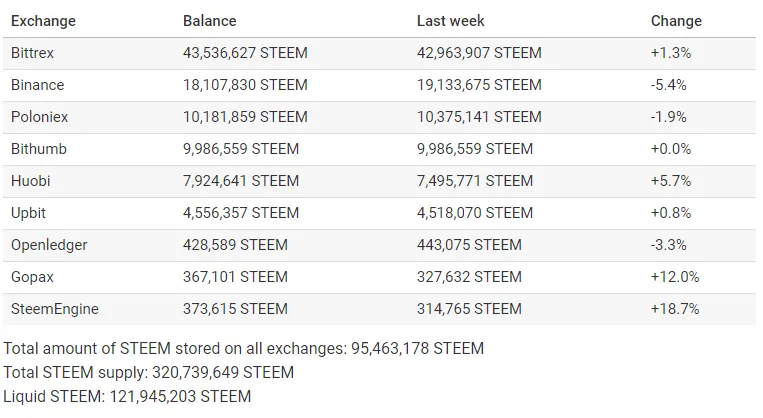Click the Liquid STEEM amount line
The height and width of the screenshot is (418, 763).
(127, 396)
